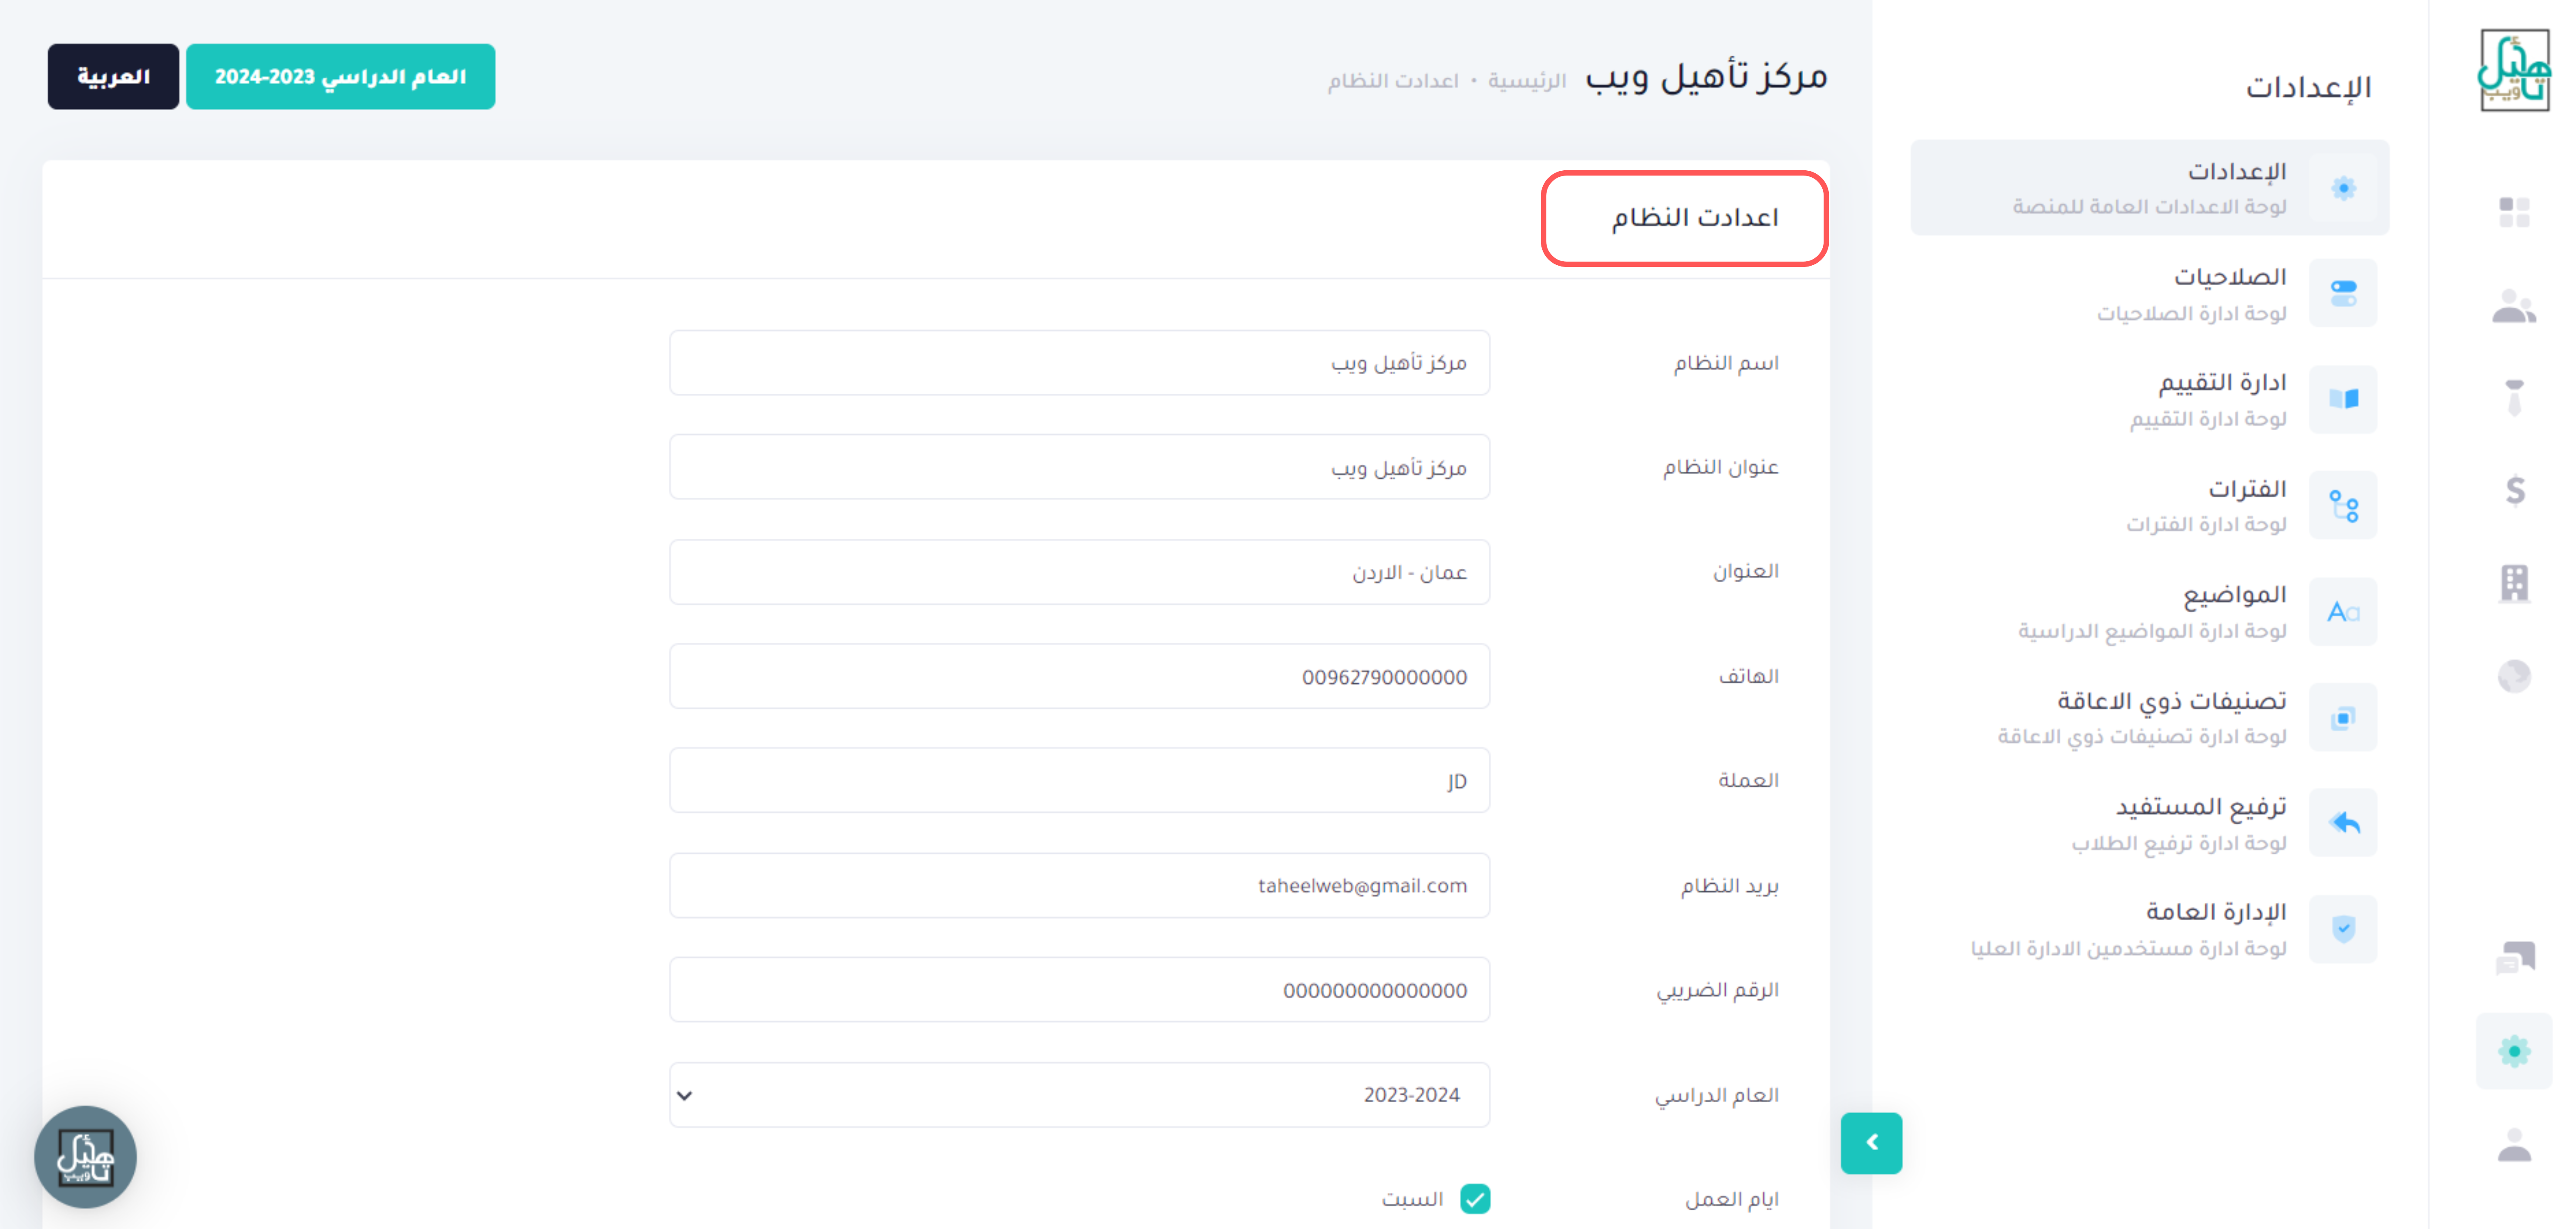Viewport: 2576px width, 1229px height.
Task: Click the reply arrow icon next to ترفيع المستفيد
Action: click(x=2343, y=823)
